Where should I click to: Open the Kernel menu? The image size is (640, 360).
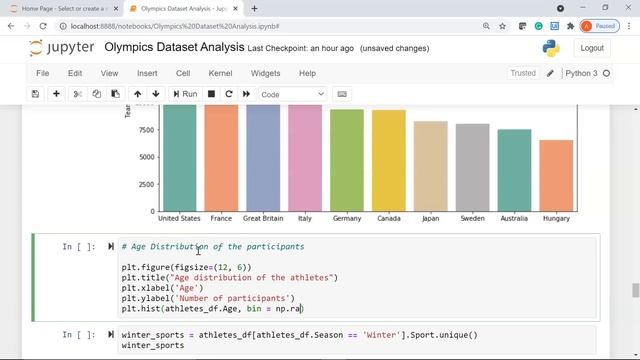[220, 73]
